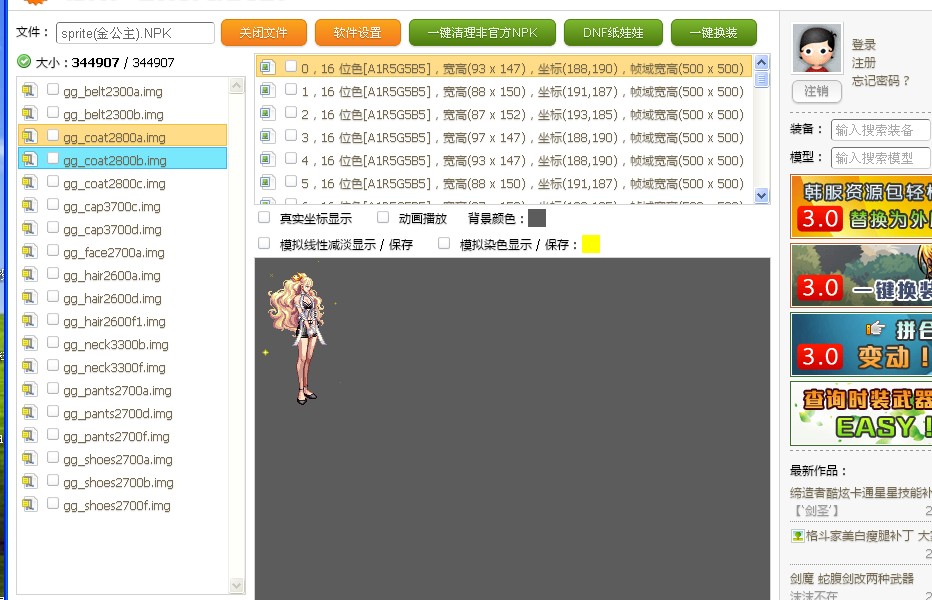Screen dimensions: 932x600
Task: Open 软件设置 settings button
Action: point(358,33)
